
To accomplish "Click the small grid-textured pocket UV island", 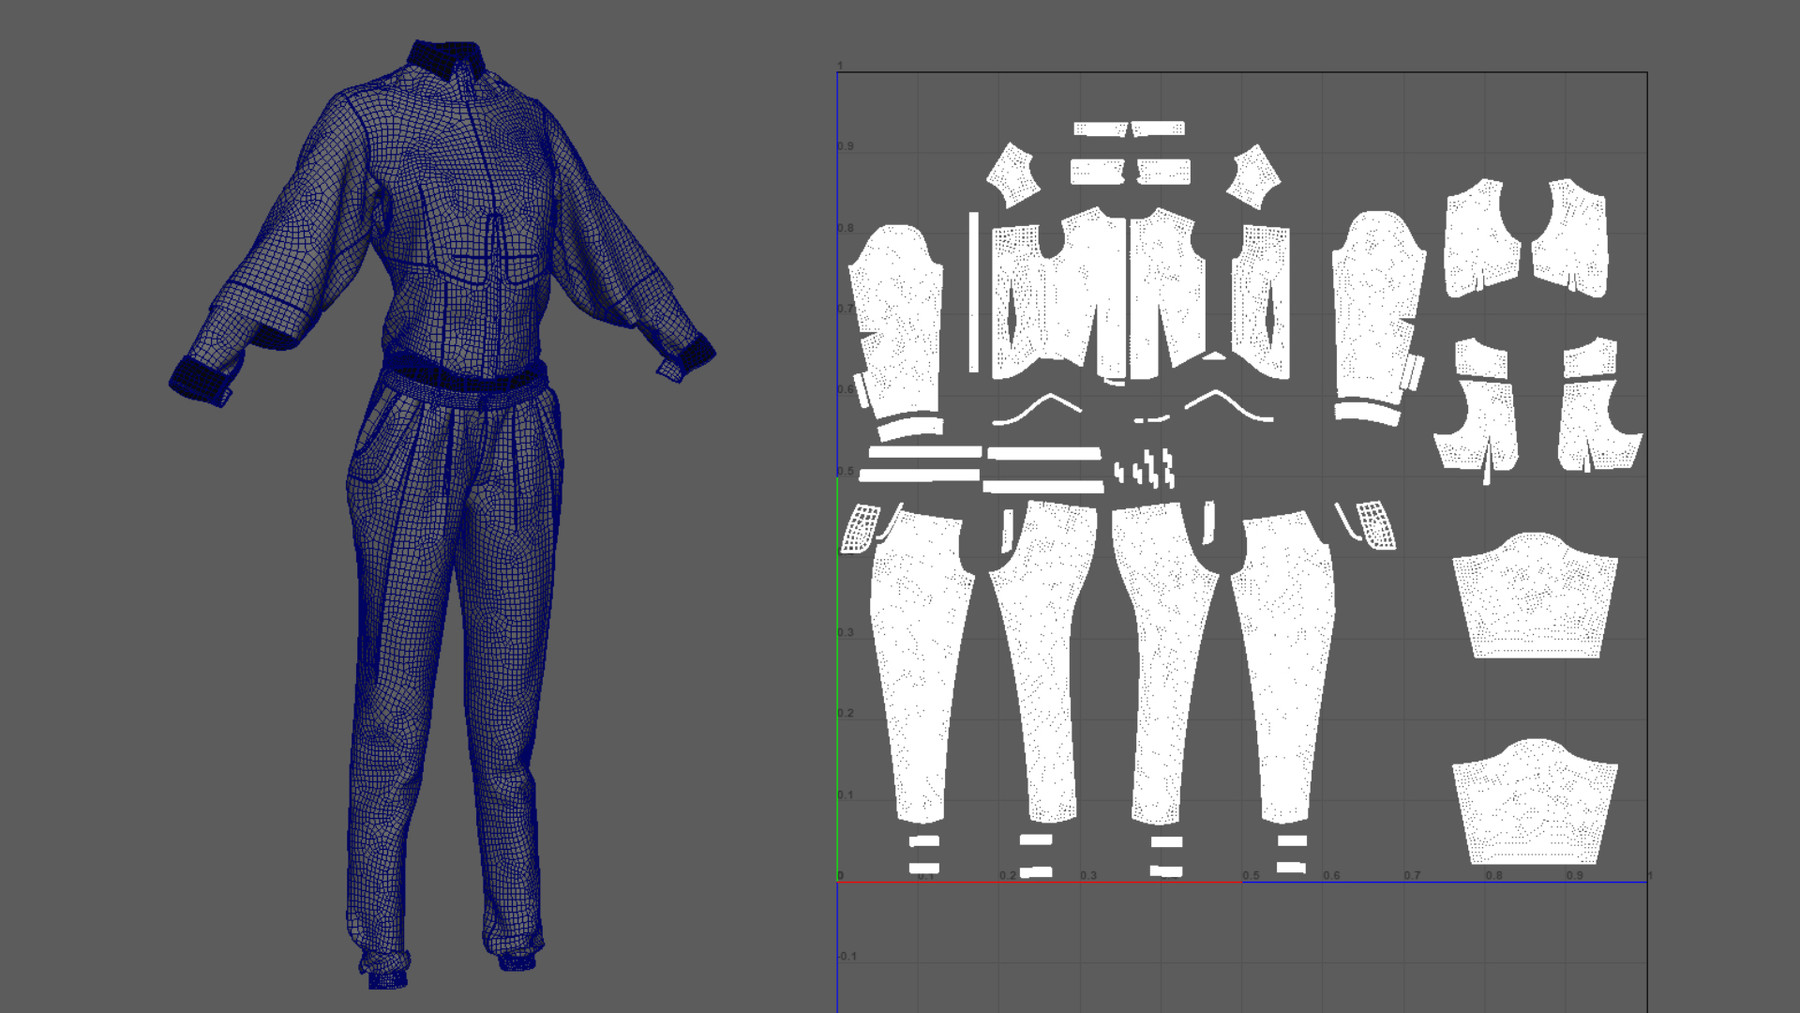I will (861, 528).
